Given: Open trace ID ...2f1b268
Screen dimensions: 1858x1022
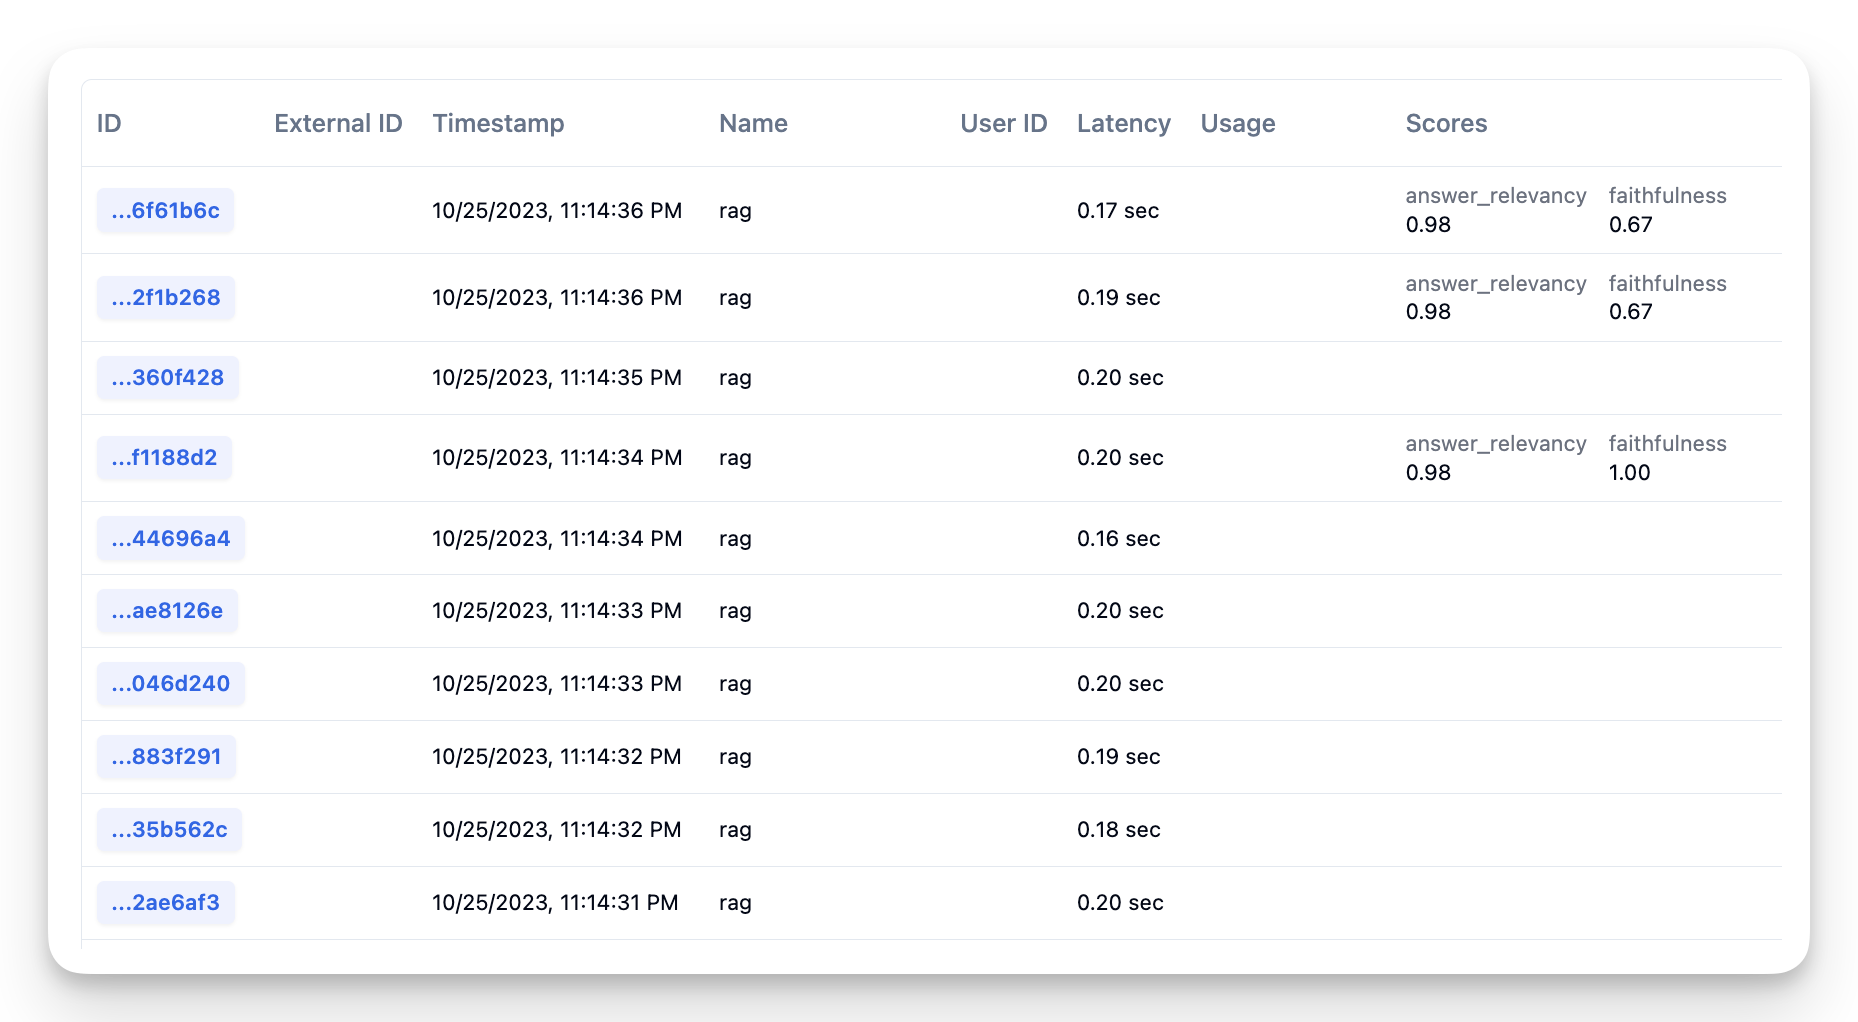Looking at the screenshot, I should pos(165,298).
